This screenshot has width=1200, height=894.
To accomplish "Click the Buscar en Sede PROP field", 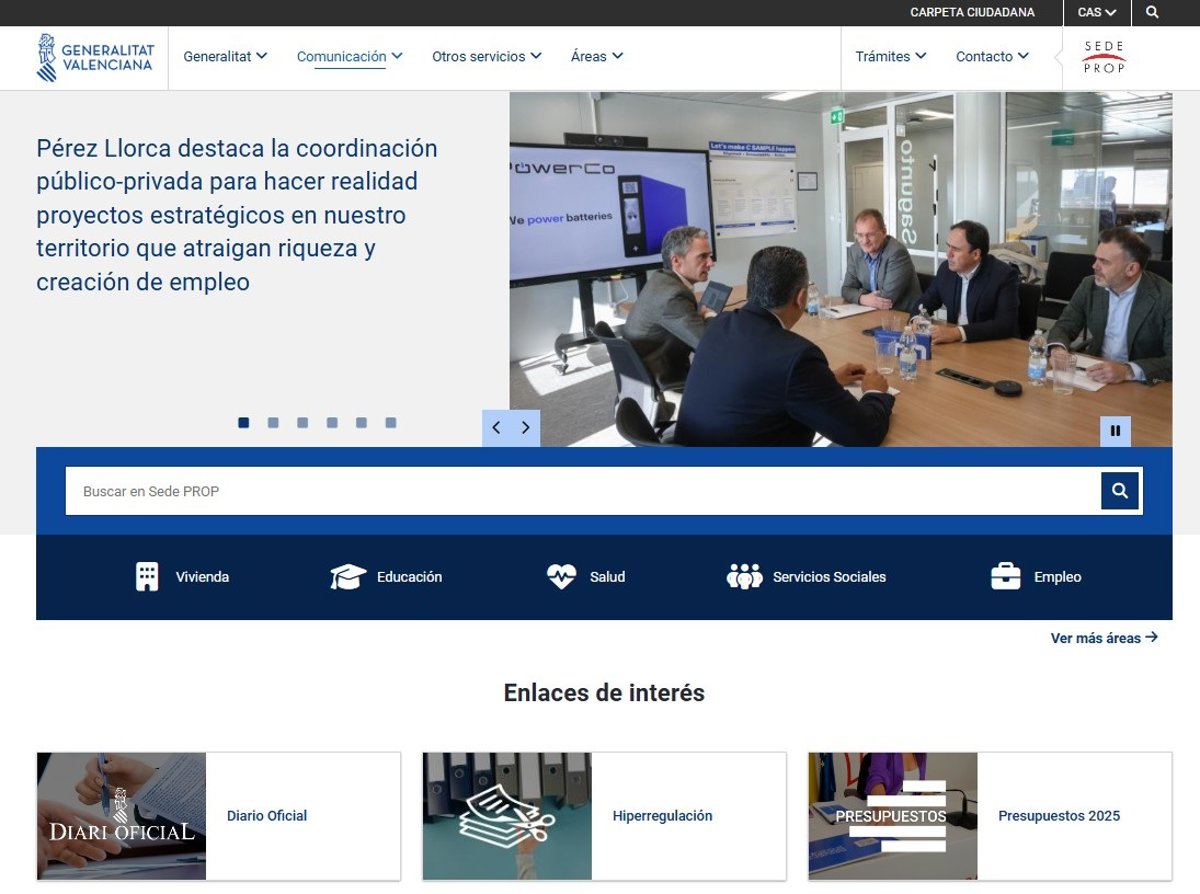I will (x=580, y=491).
